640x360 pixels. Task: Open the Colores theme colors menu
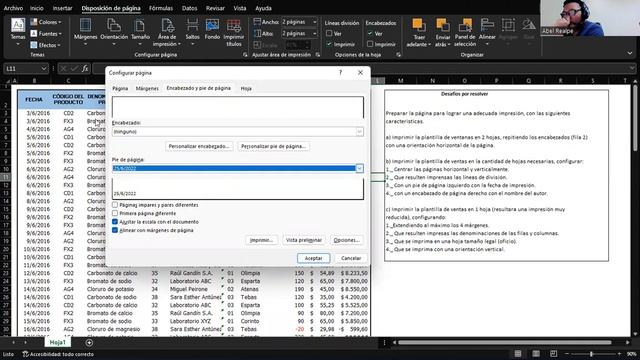tap(46, 22)
